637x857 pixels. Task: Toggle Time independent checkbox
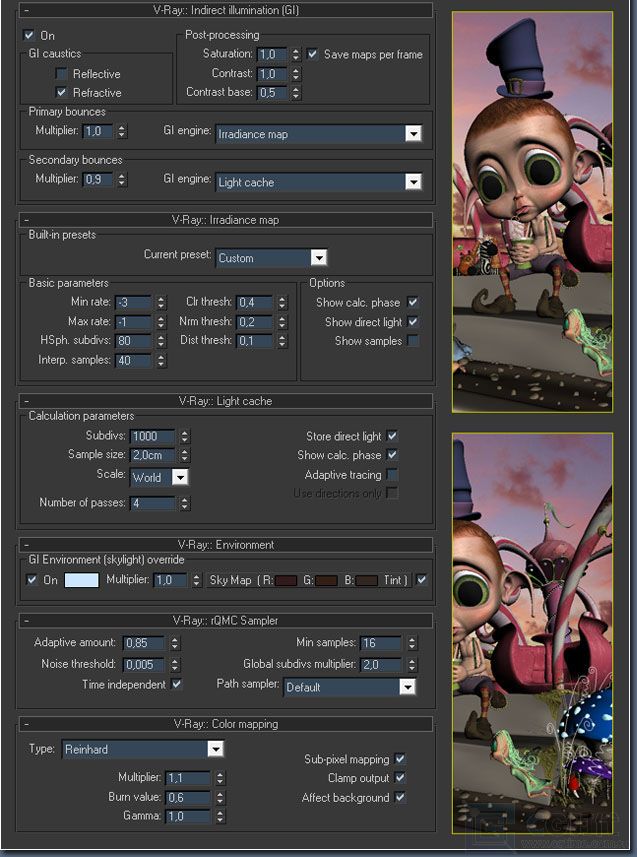point(177,684)
